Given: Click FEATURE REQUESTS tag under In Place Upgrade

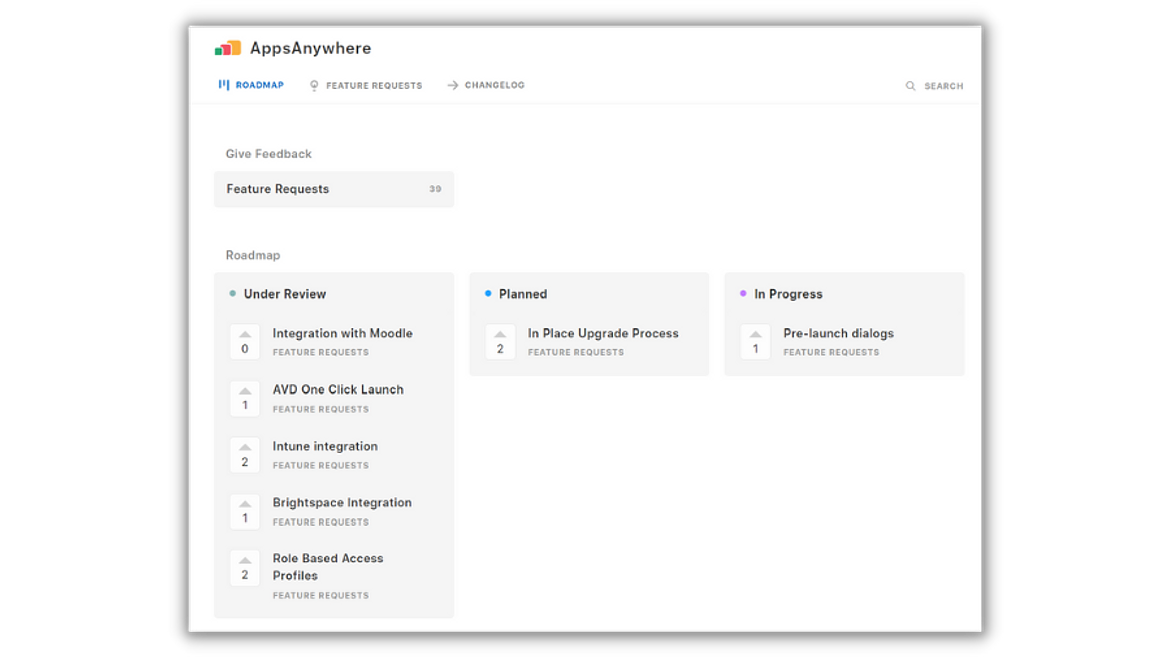Looking at the screenshot, I should pos(575,352).
